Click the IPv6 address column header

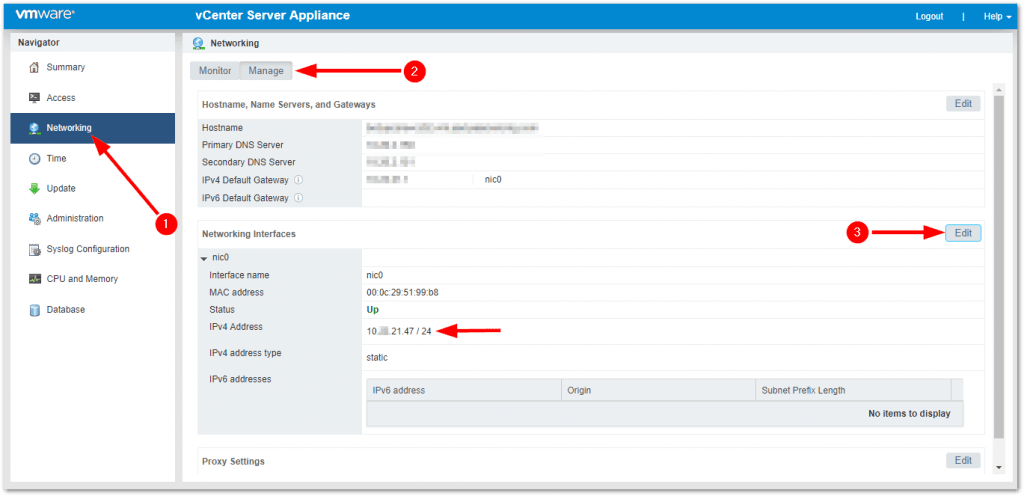pos(464,390)
